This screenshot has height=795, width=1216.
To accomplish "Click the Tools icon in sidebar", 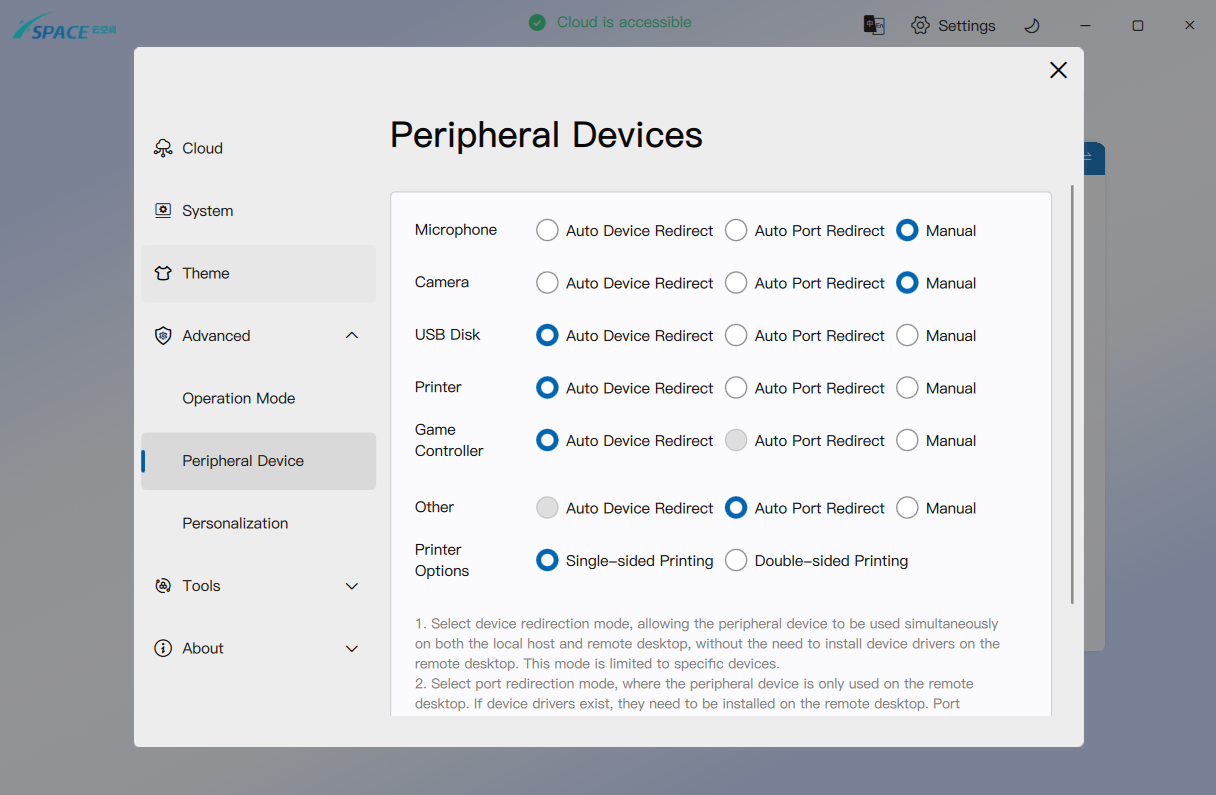I will point(163,586).
